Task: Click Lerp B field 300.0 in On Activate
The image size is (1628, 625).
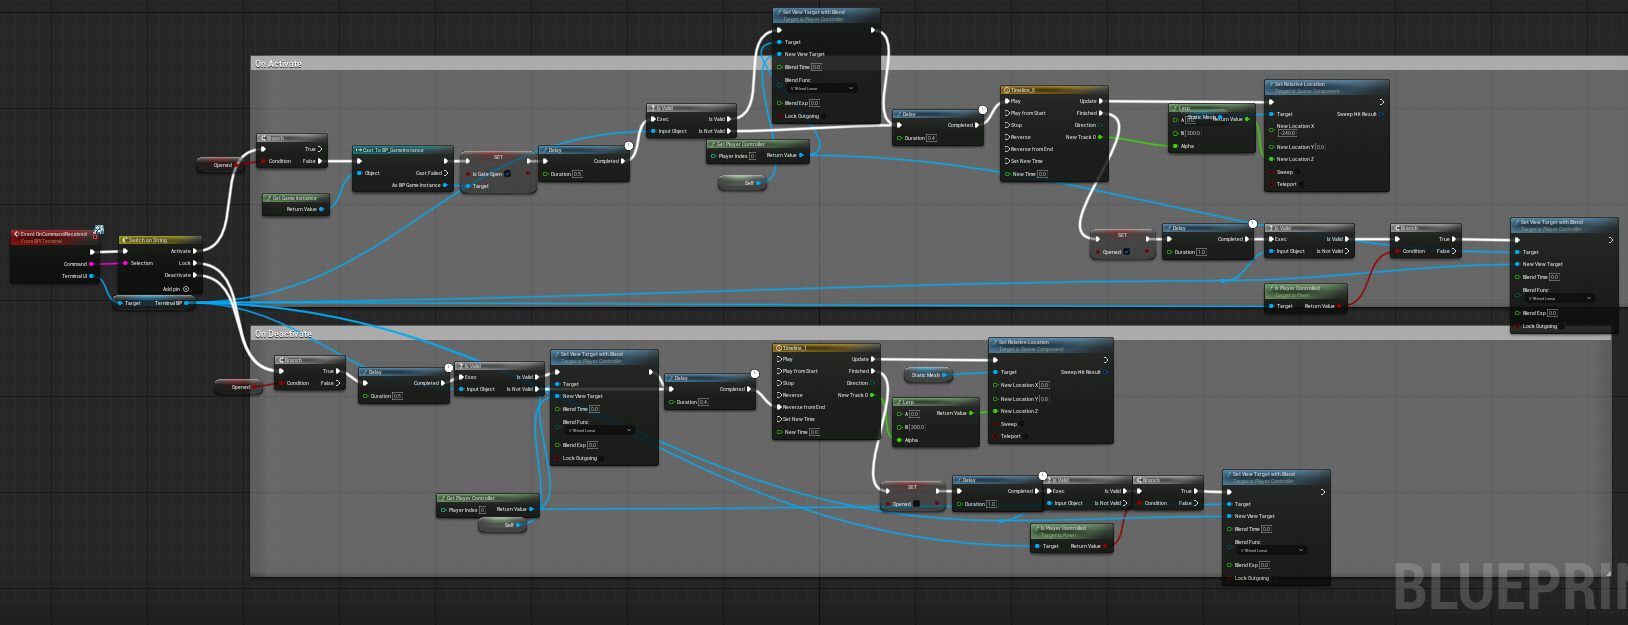Action: pyautogui.click(x=1193, y=133)
